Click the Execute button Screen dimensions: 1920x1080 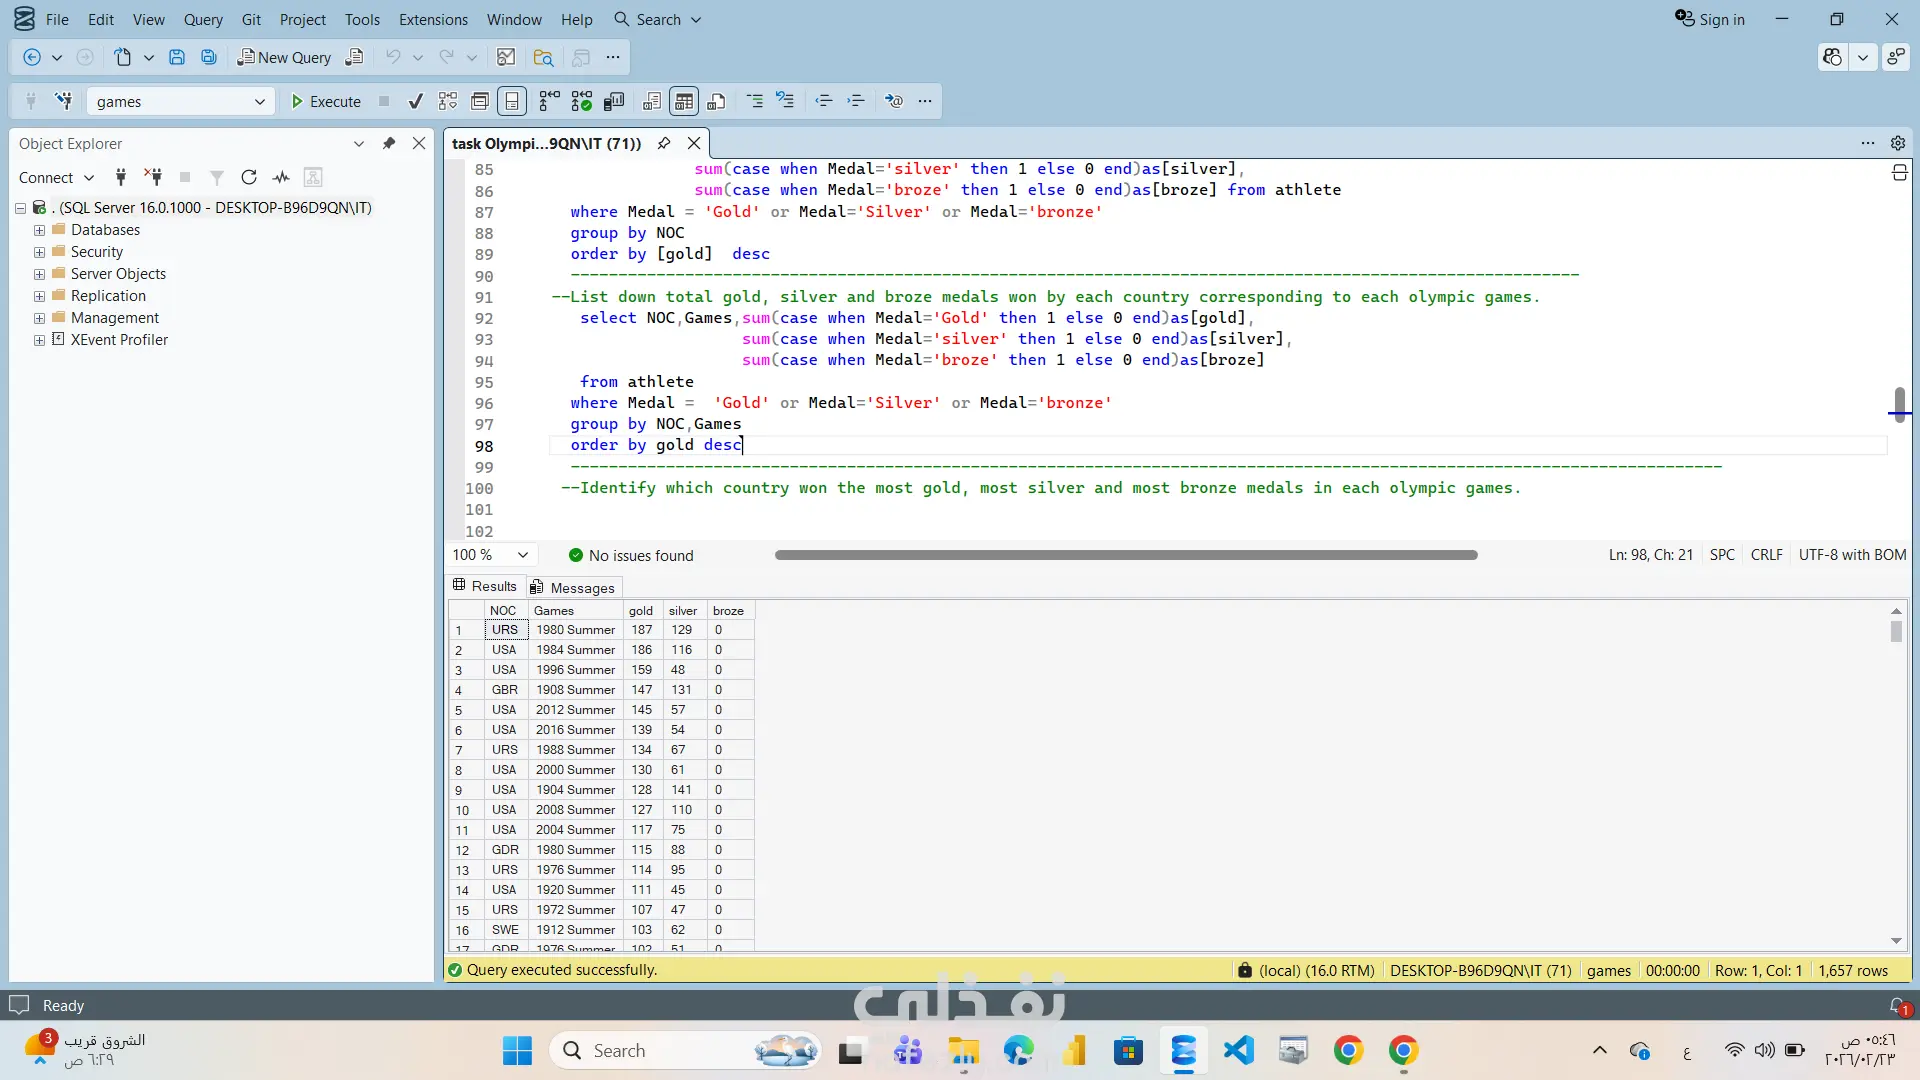click(325, 101)
